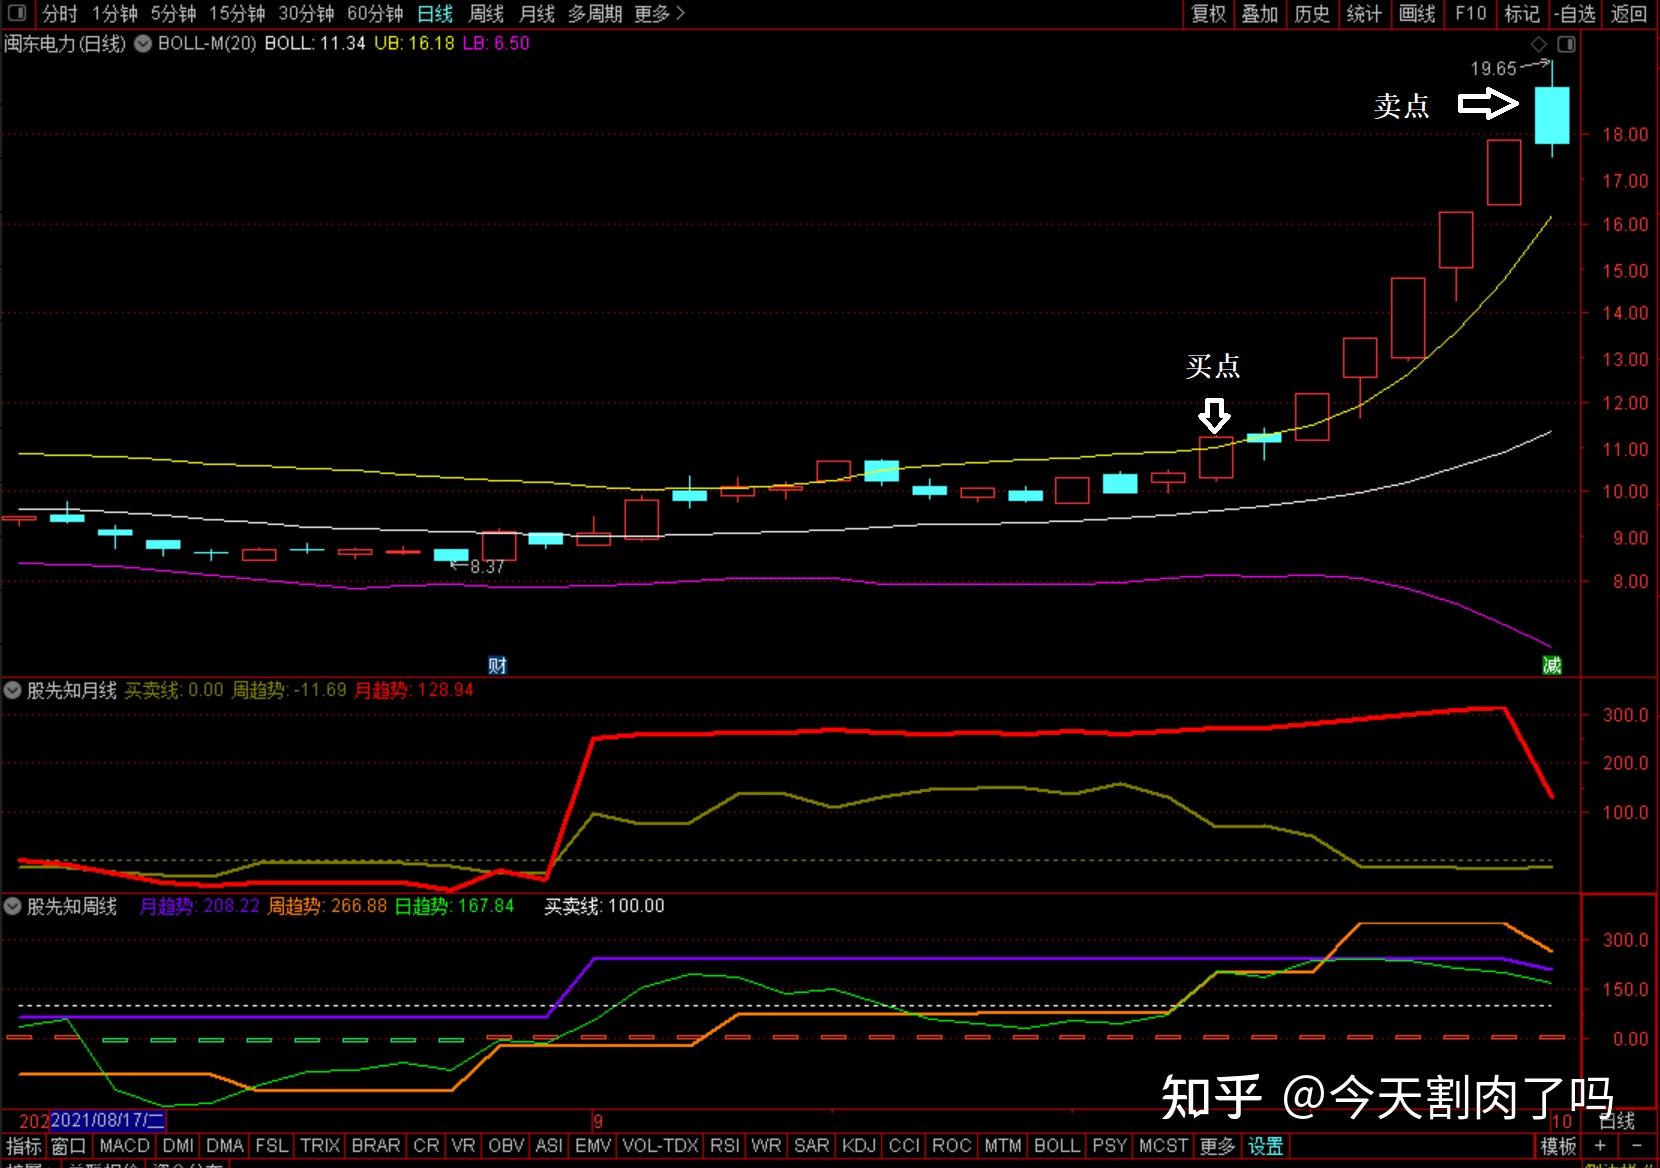The width and height of the screenshot is (1660, 1168).
Task: Apply the SAR indicator
Action: coord(811,1146)
